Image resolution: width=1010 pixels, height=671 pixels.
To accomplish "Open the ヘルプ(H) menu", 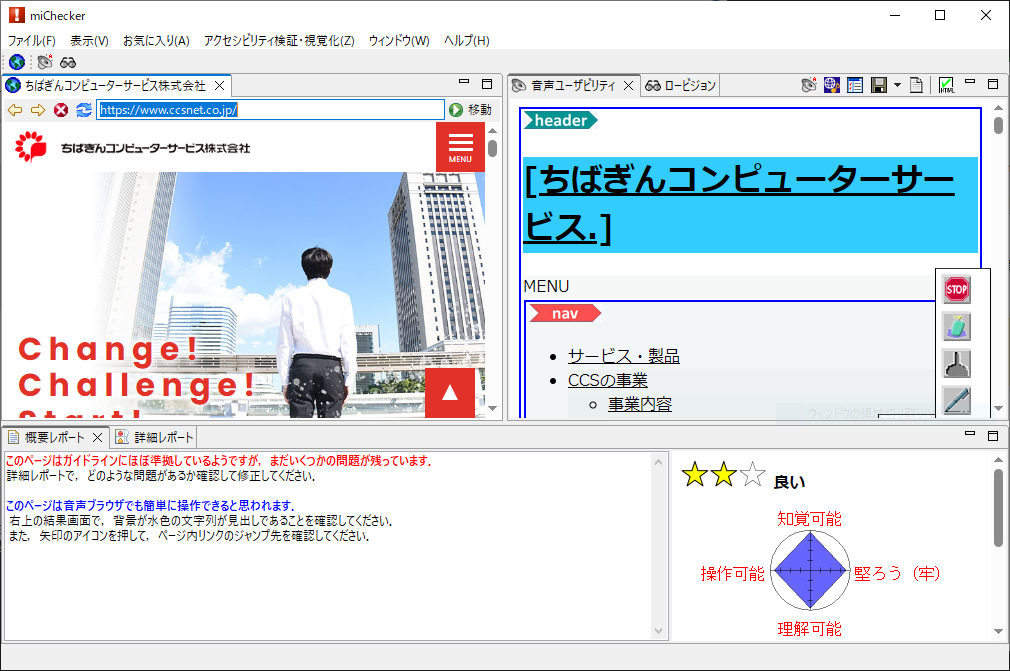I will click(x=466, y=41).
